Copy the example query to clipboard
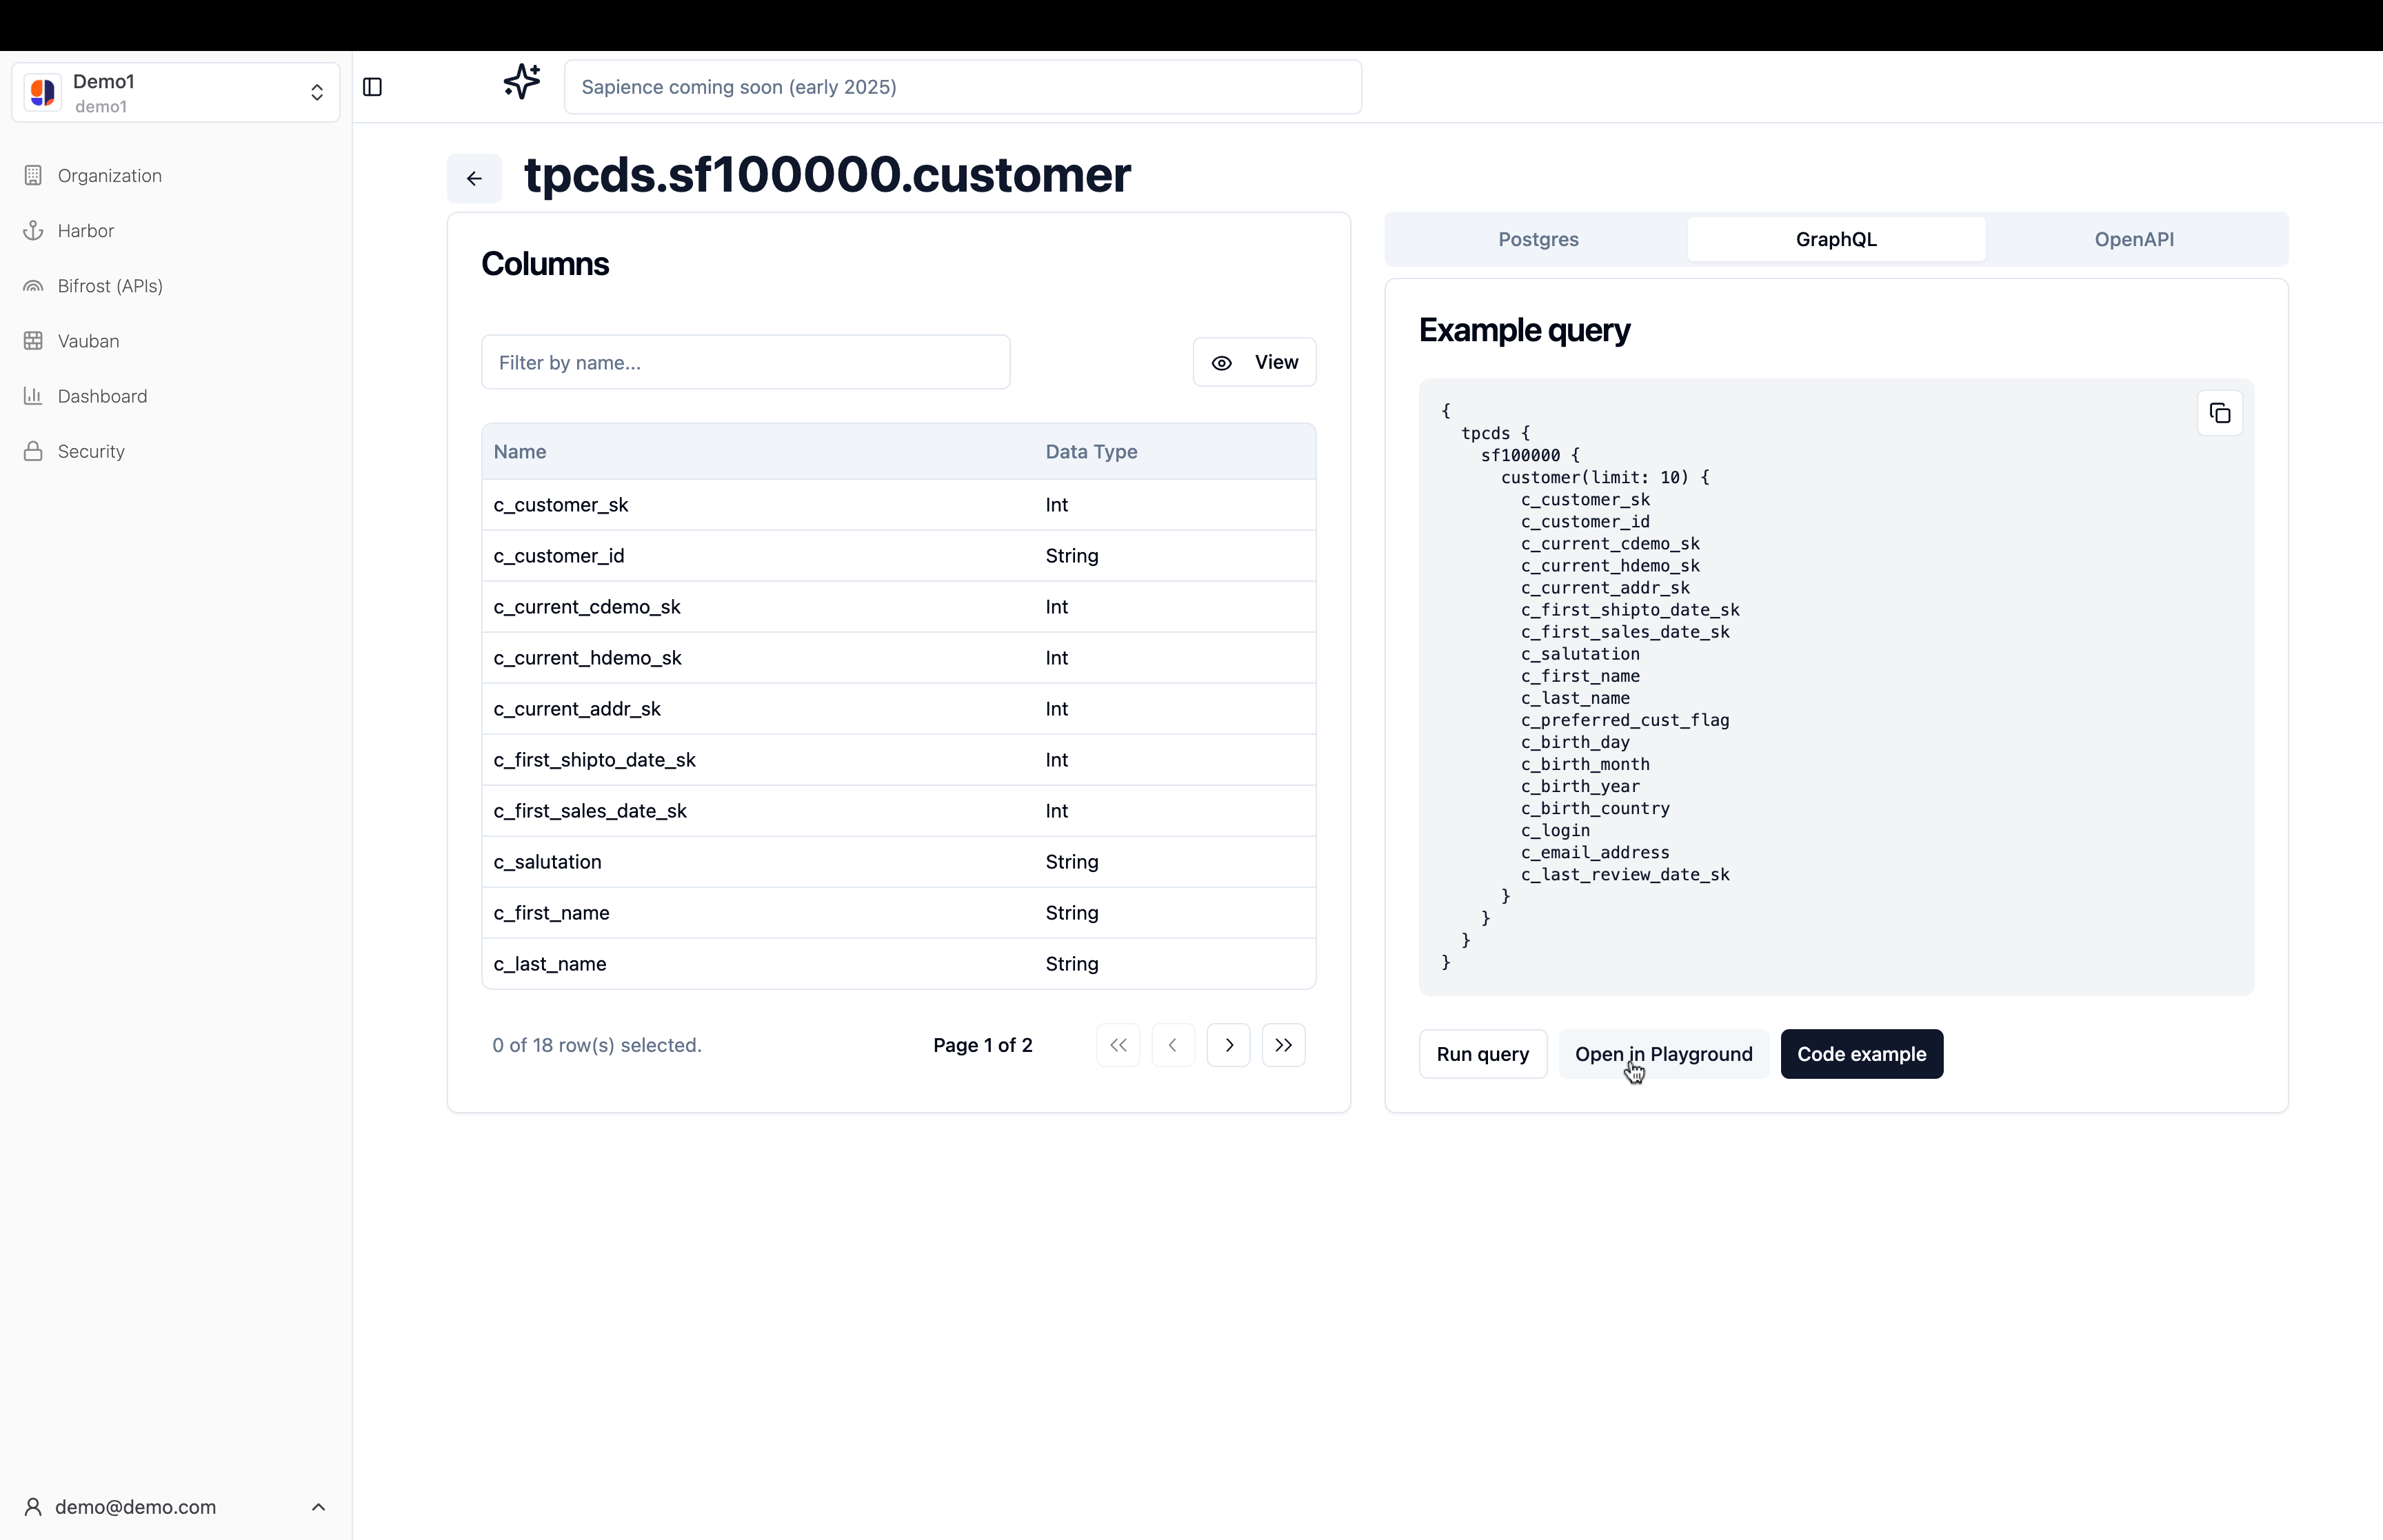Image resolution: width=2383 pixels, height=1540 pixels. coord(2219,413)
